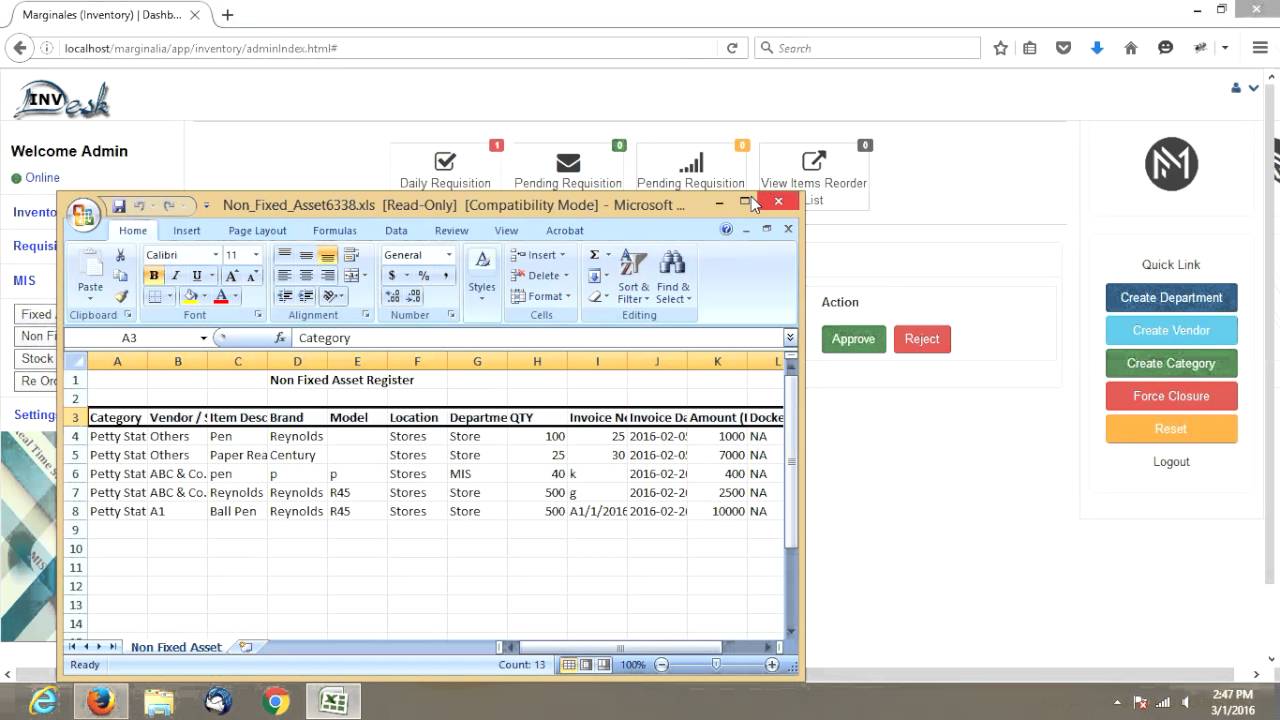Click the Shrink Font icon
The height and width of the screenshot is (720, 1280).
point(251,276)
